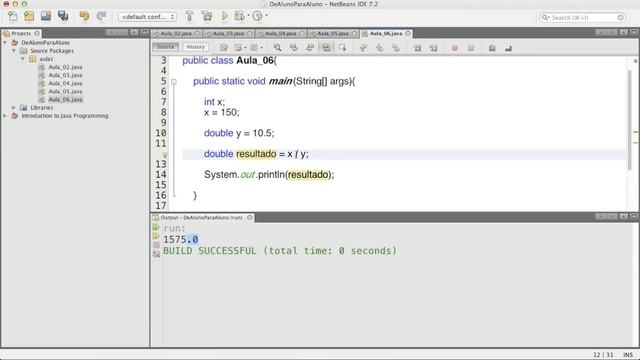This screenshot has height=360, width=640.
Task: Click Shift Line Left icon
Action: 417,48
